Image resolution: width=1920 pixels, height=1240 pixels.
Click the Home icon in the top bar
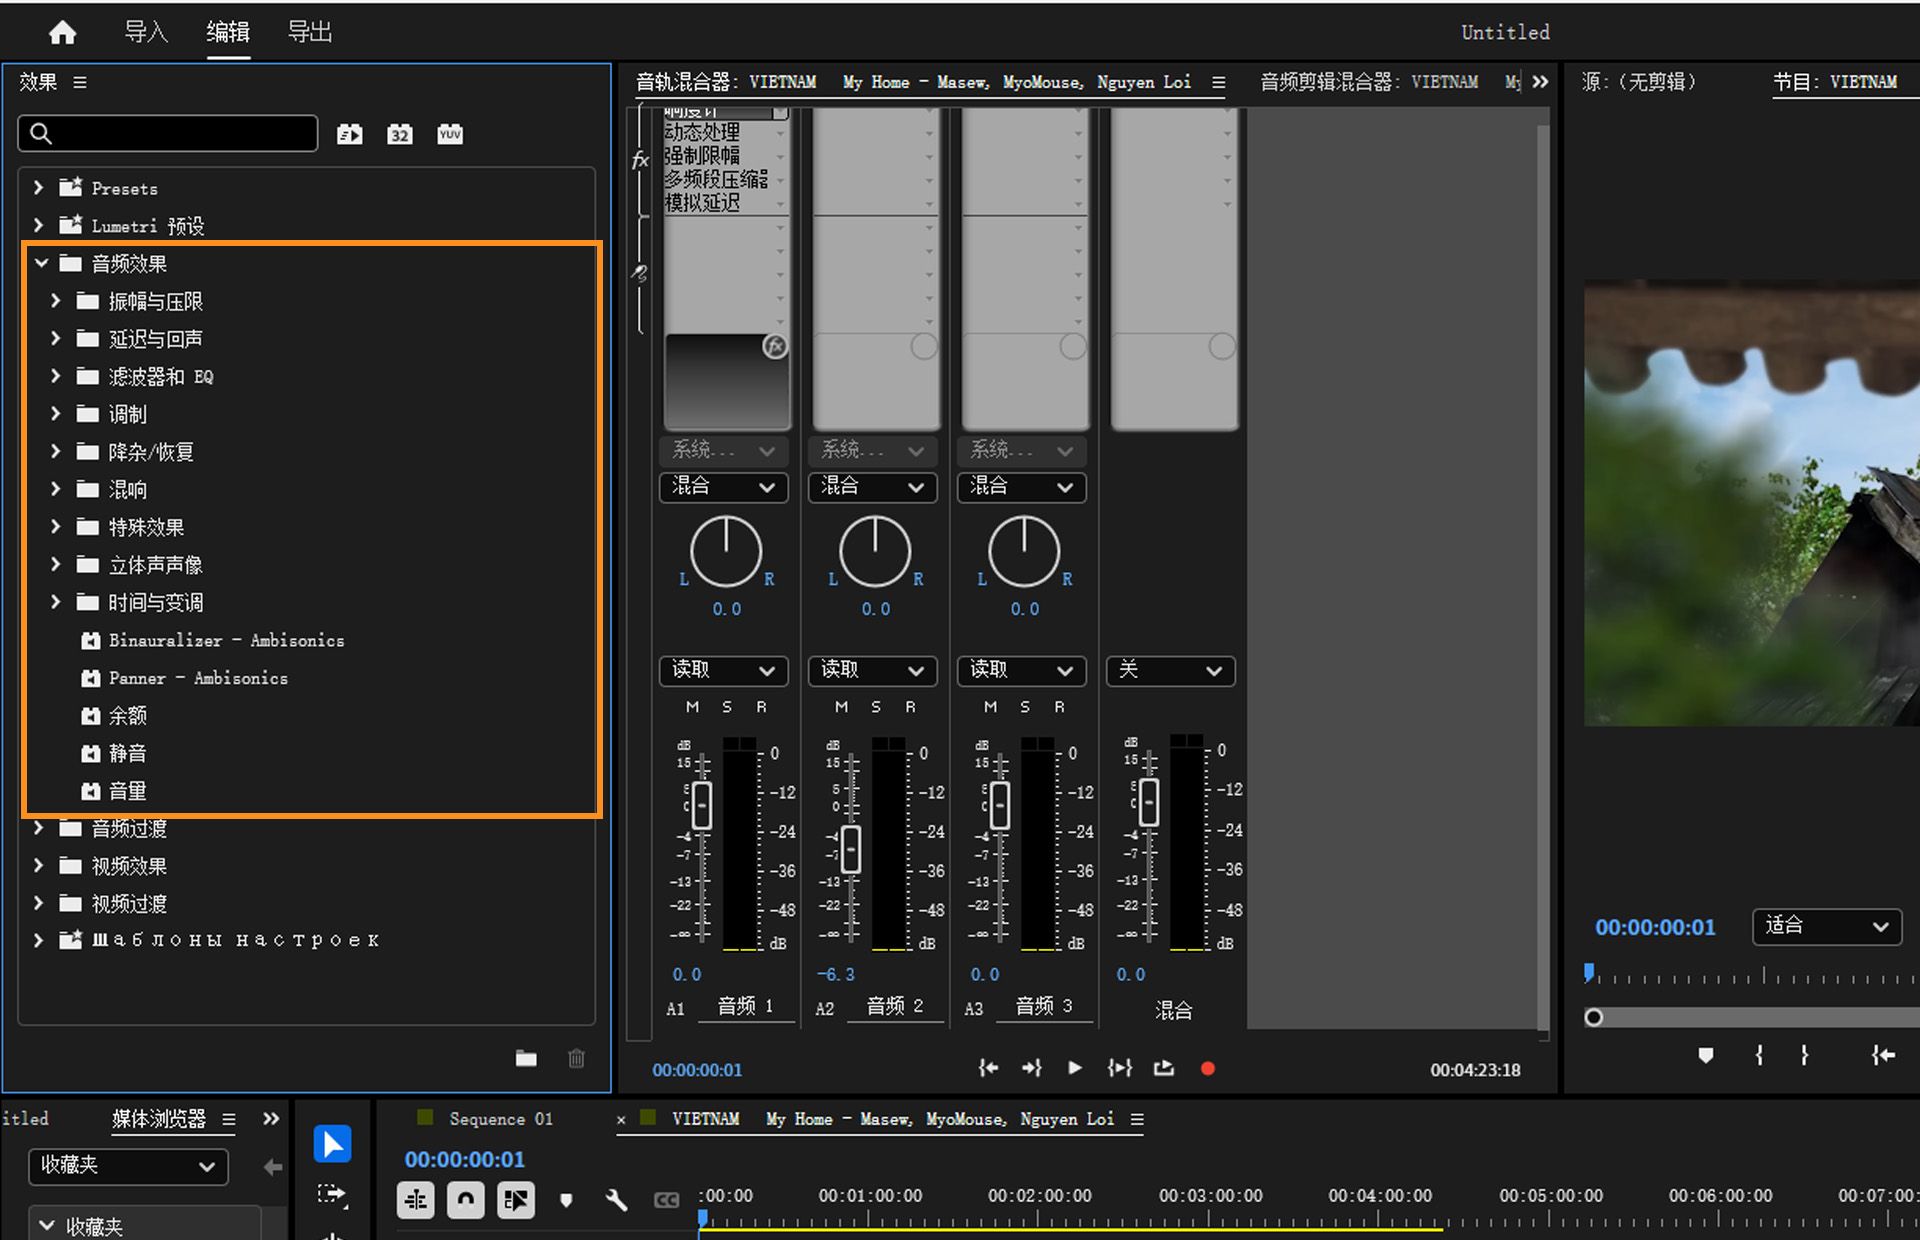[61, 31]
